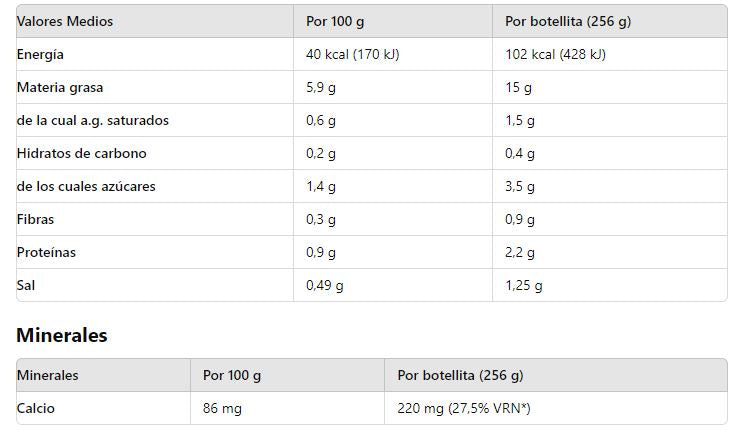This screenshot has height=447, width=742.
Task: Click the "3,5 g" sugars value
Action: (520, 186)
